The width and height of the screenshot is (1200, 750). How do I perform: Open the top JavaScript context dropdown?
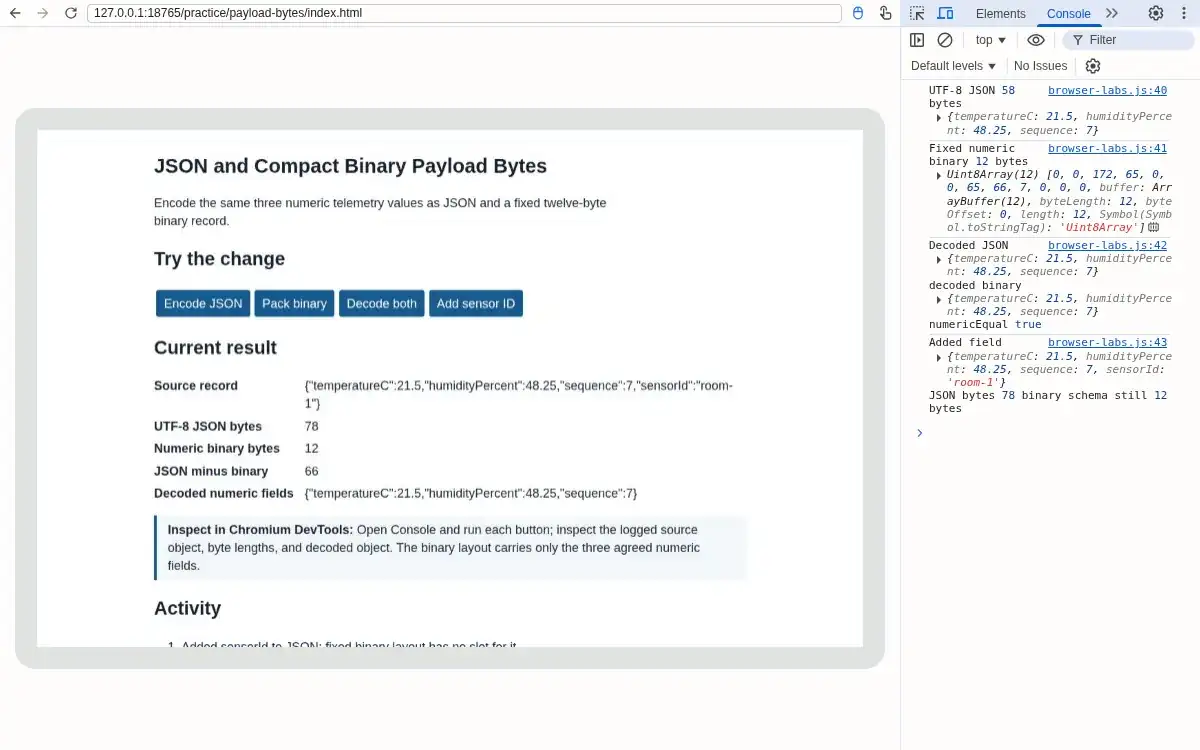(991, 40)
